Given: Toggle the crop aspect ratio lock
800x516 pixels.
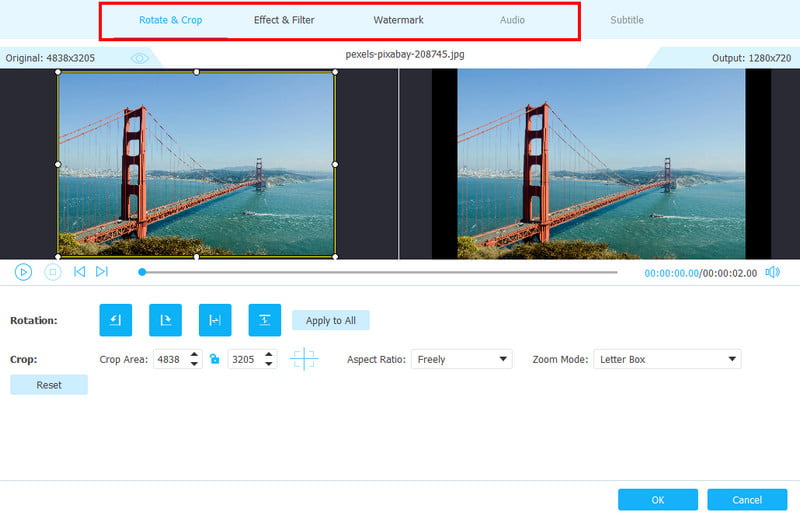Looking at the screenshot, I should [214, 359].
